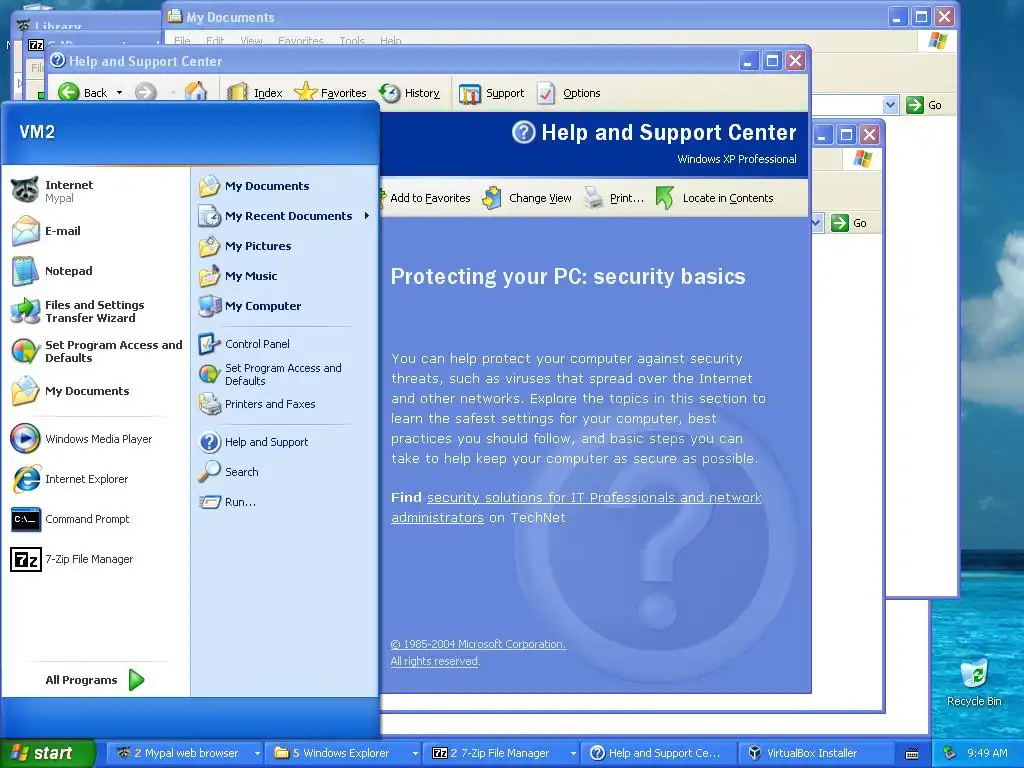Open Support in Help and Support Center

click(492, 93)
